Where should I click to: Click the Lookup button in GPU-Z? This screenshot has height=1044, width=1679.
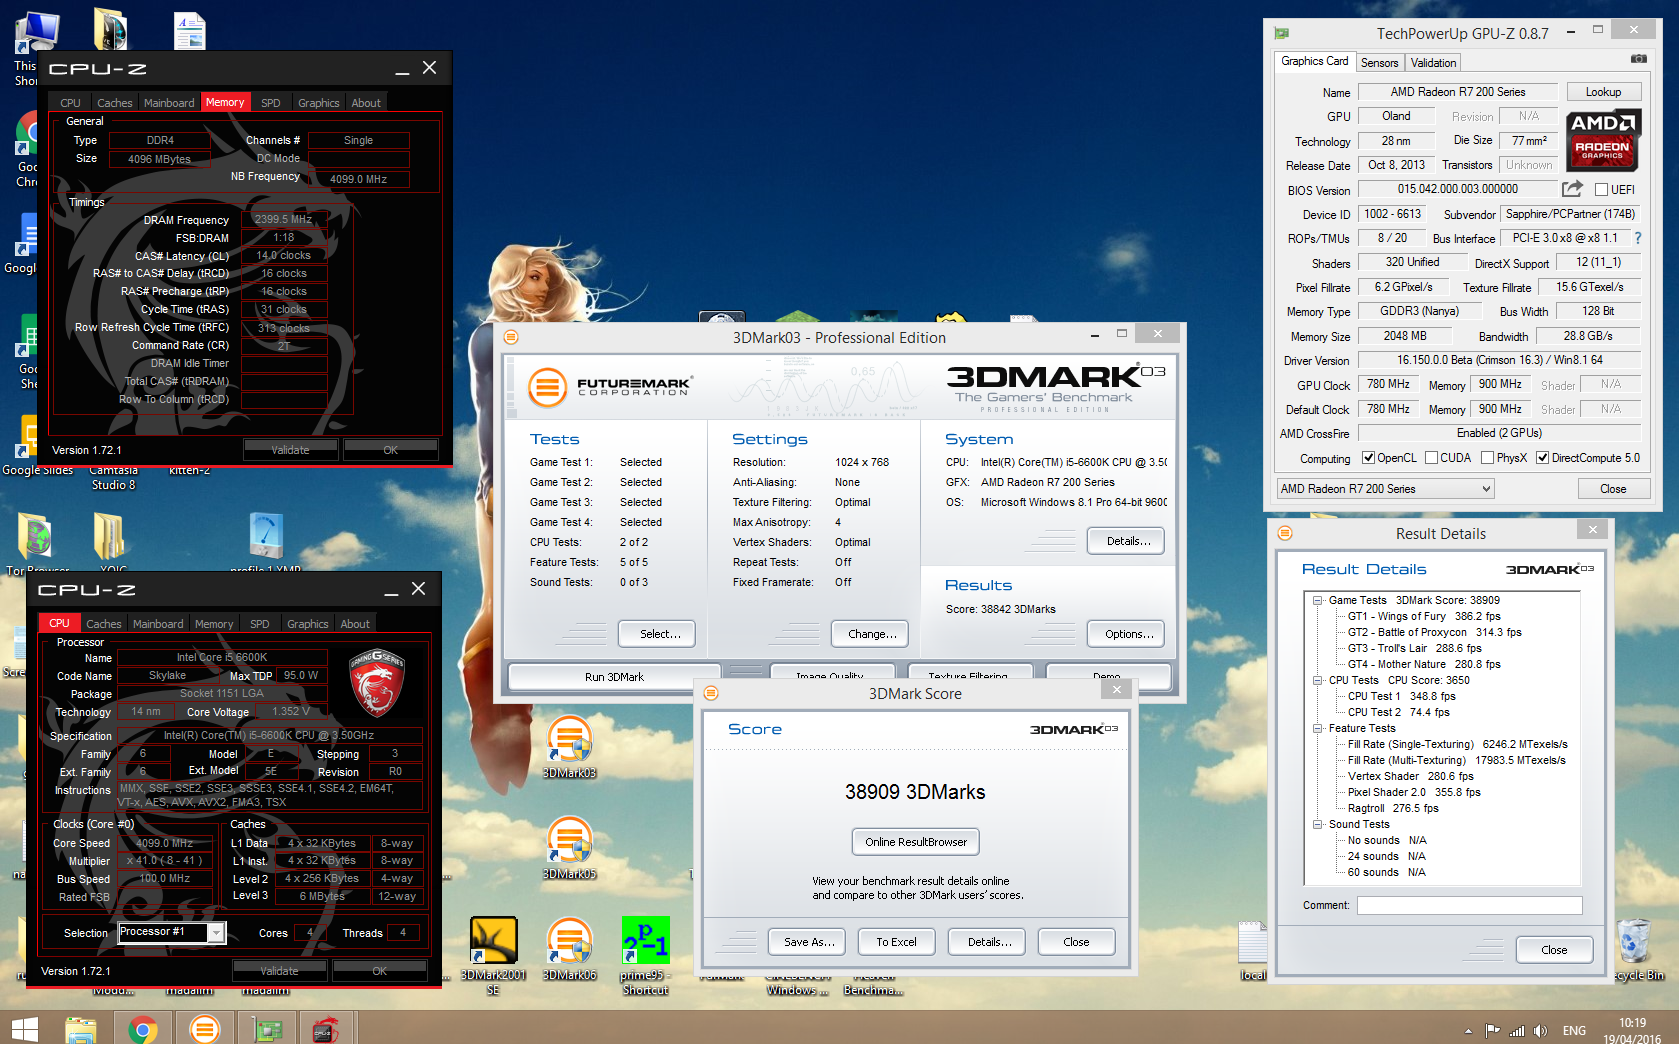(1603, 92)
